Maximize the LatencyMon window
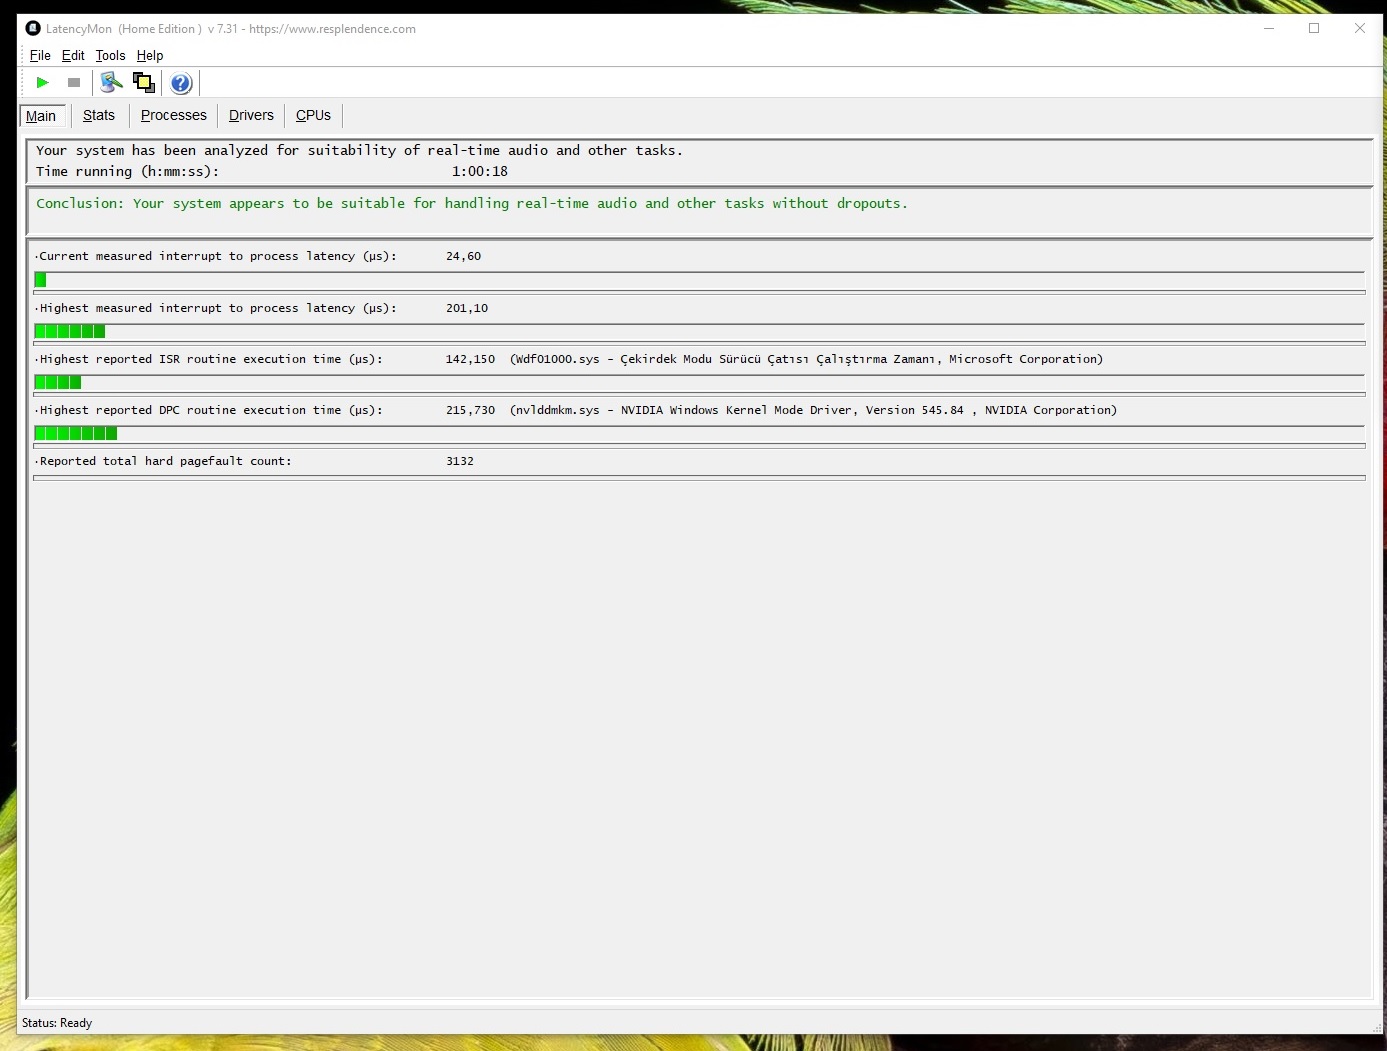 point(1314,28)
